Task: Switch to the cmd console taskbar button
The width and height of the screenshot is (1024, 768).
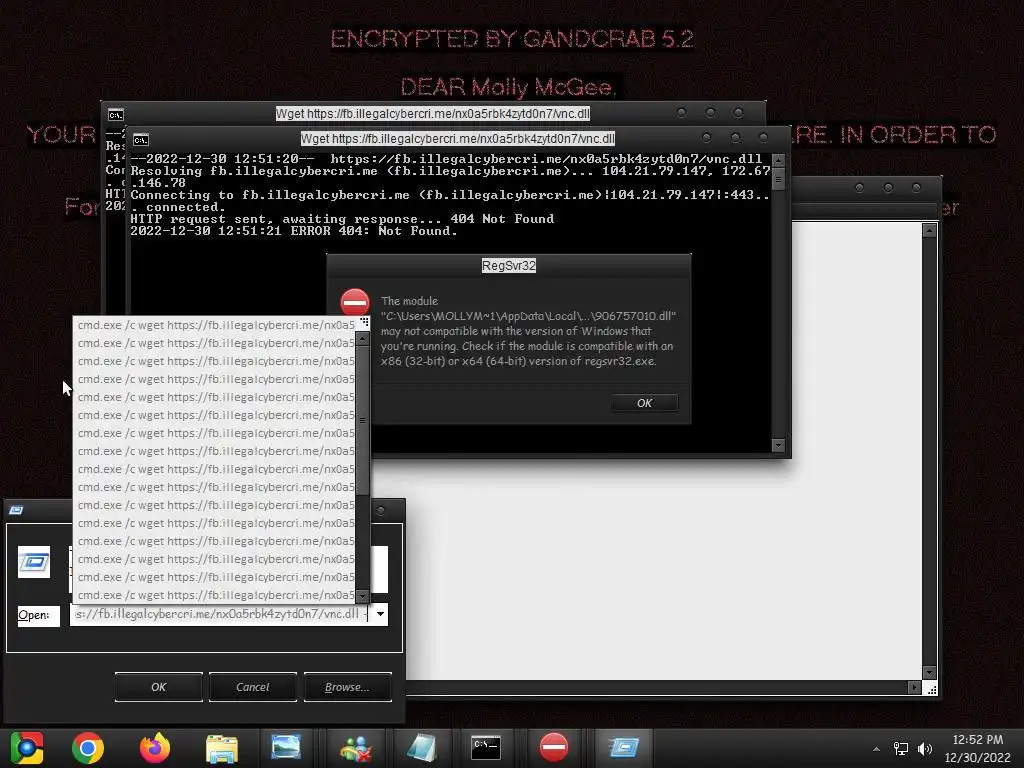Action: tap(486, 748)
